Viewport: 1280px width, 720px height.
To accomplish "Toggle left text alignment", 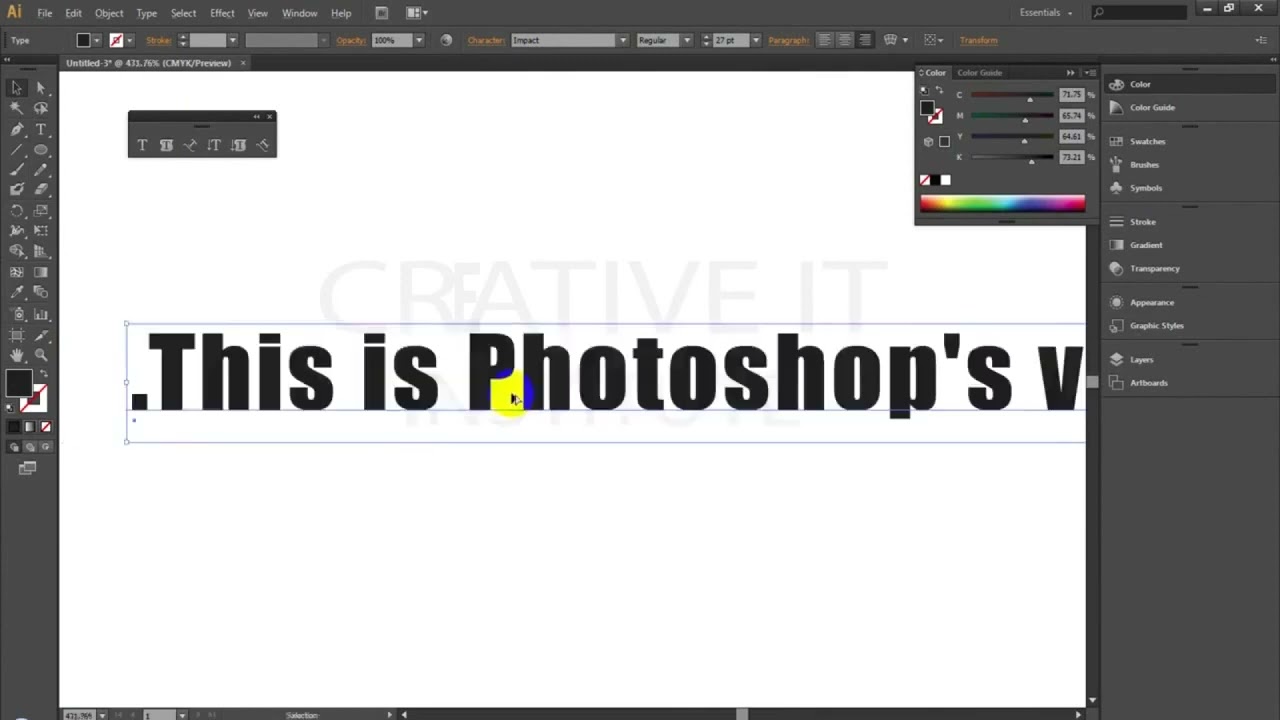I will pyautogui.click(x=824, y=40).
